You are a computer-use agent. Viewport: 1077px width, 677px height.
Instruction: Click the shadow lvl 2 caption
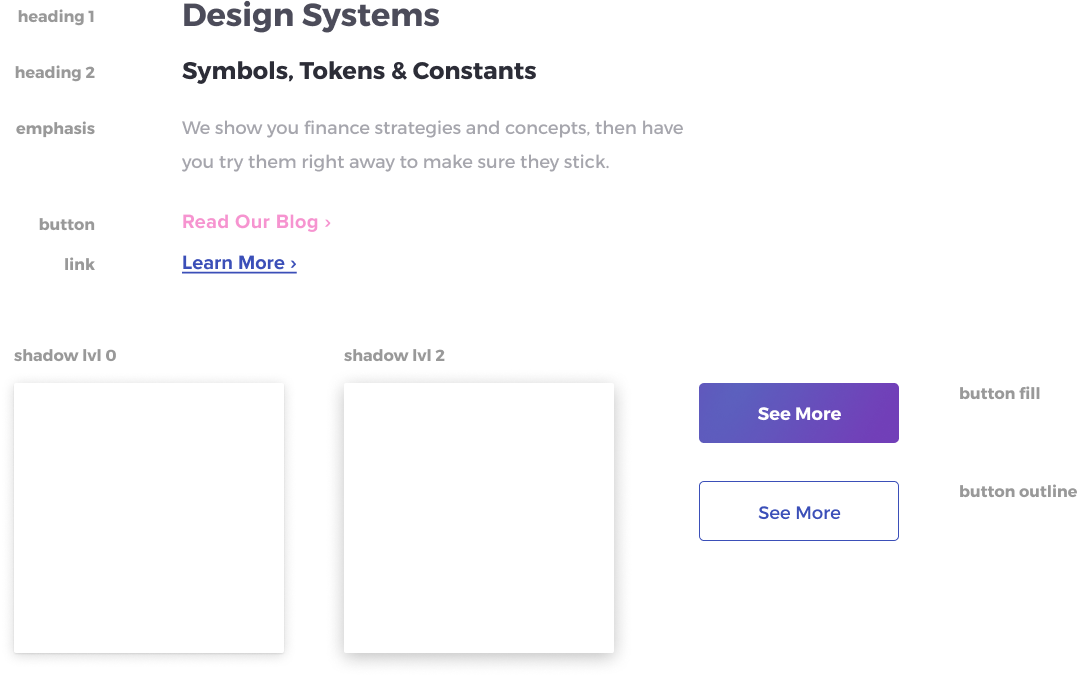(x=394, y=356)
